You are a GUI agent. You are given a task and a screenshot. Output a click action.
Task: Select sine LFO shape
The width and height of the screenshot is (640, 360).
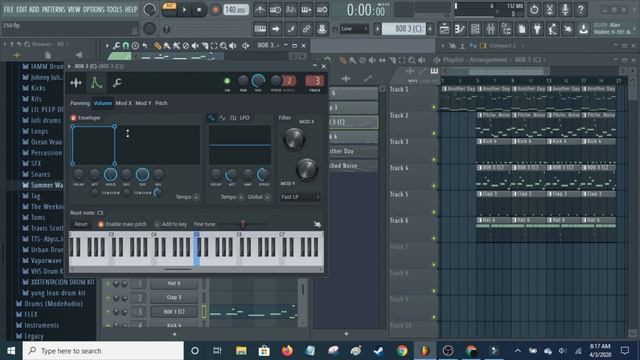point(211,118)
